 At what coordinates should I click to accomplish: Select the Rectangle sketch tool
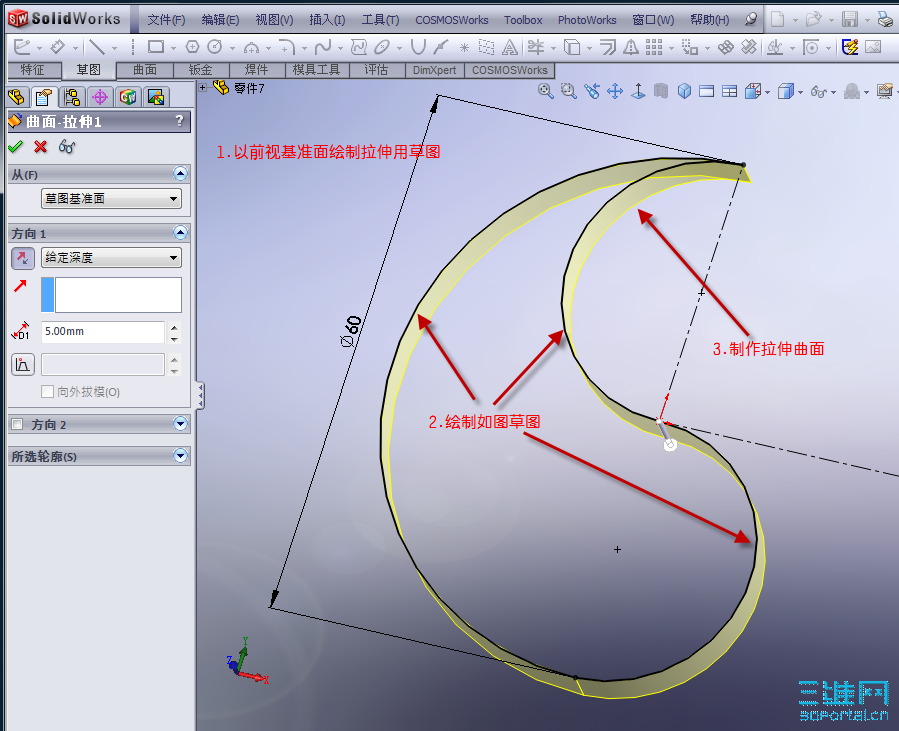point(155,47)
